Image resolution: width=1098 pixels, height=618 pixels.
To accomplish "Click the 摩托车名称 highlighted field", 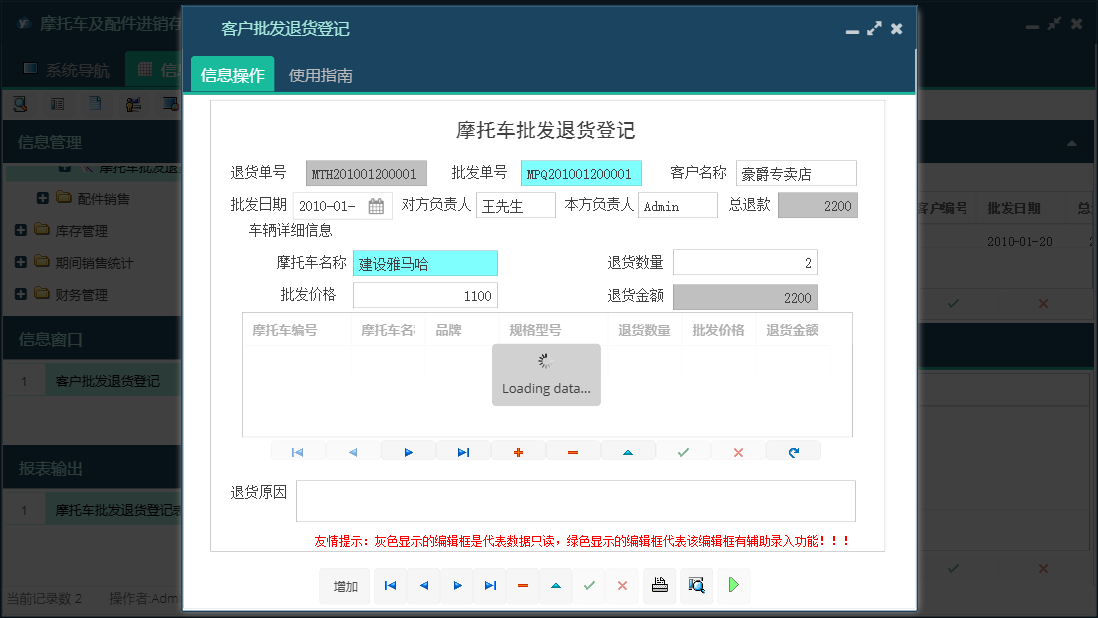I will (424, 263).
